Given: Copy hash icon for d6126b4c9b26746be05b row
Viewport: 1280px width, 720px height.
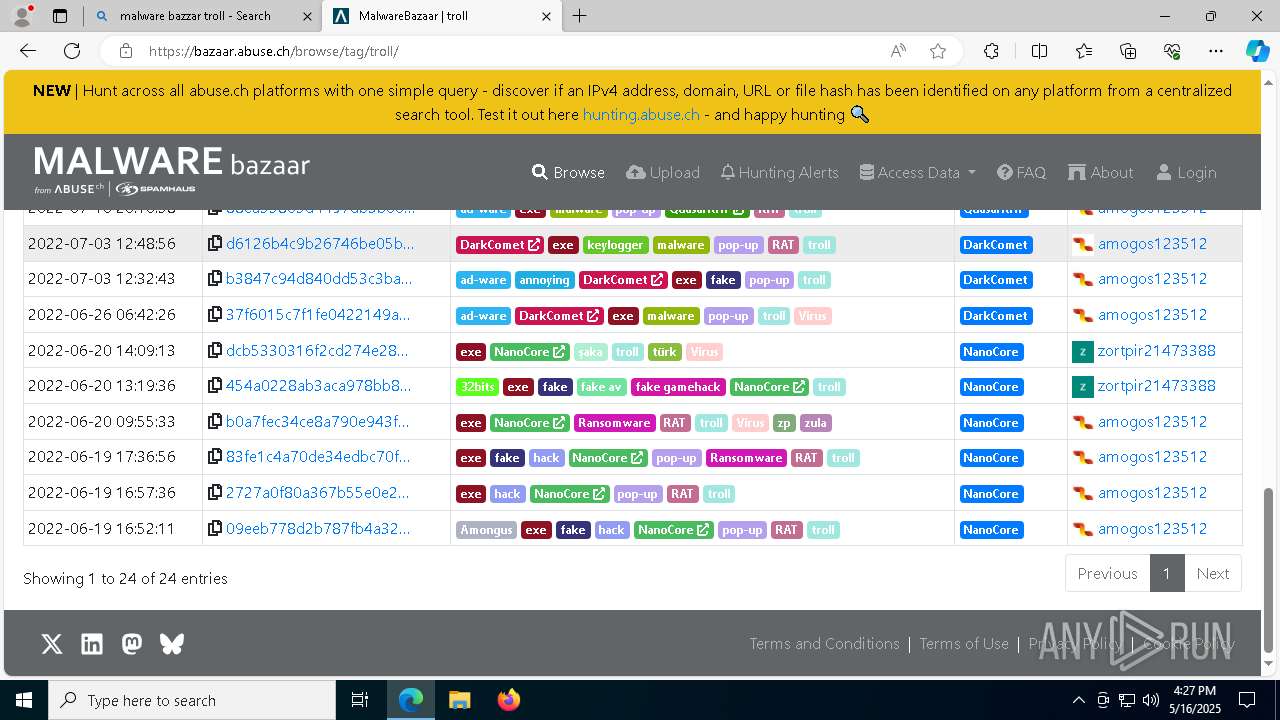Looking at the screenshot, I should click(x=215, y=244).
